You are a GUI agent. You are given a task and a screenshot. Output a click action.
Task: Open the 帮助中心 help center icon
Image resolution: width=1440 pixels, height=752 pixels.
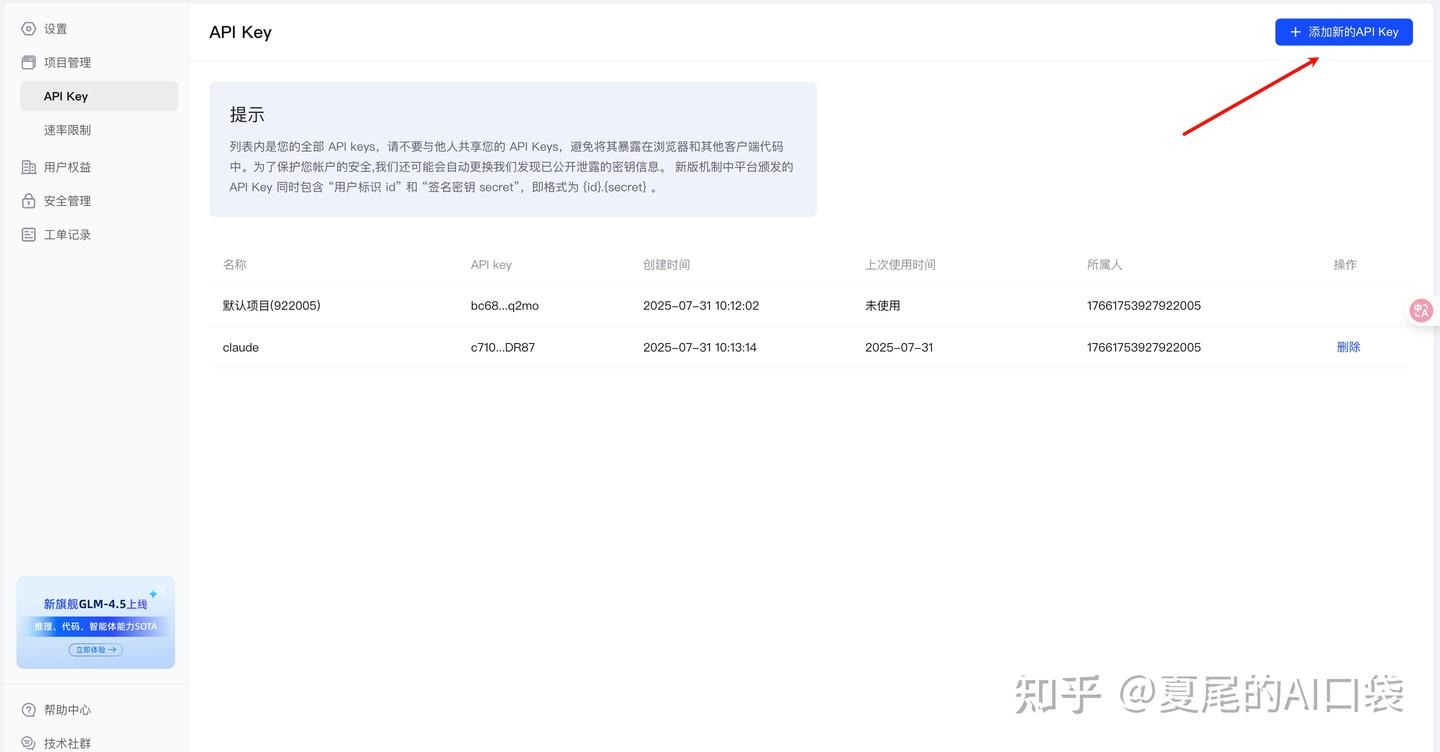28,710
